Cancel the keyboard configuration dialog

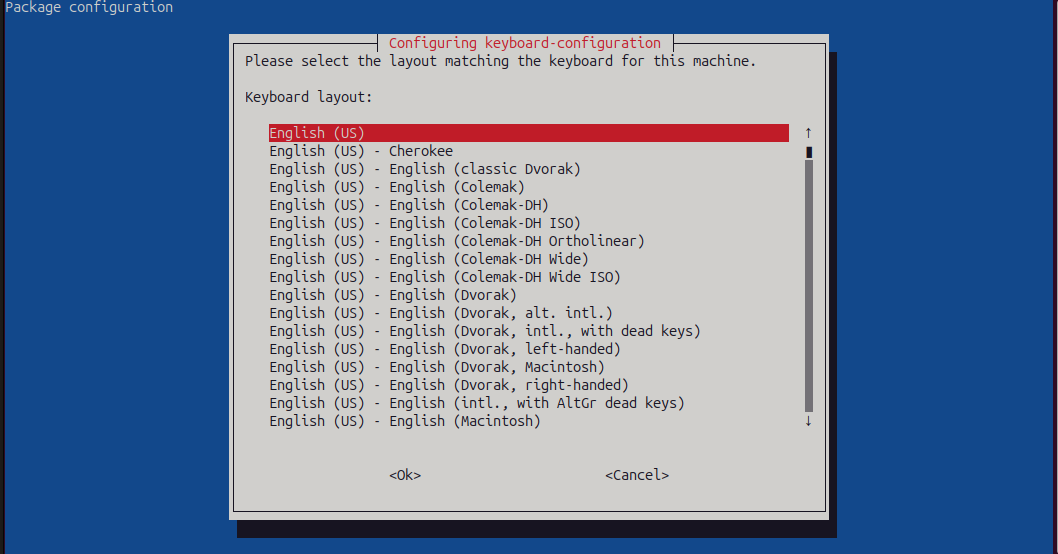pos(637,475)
